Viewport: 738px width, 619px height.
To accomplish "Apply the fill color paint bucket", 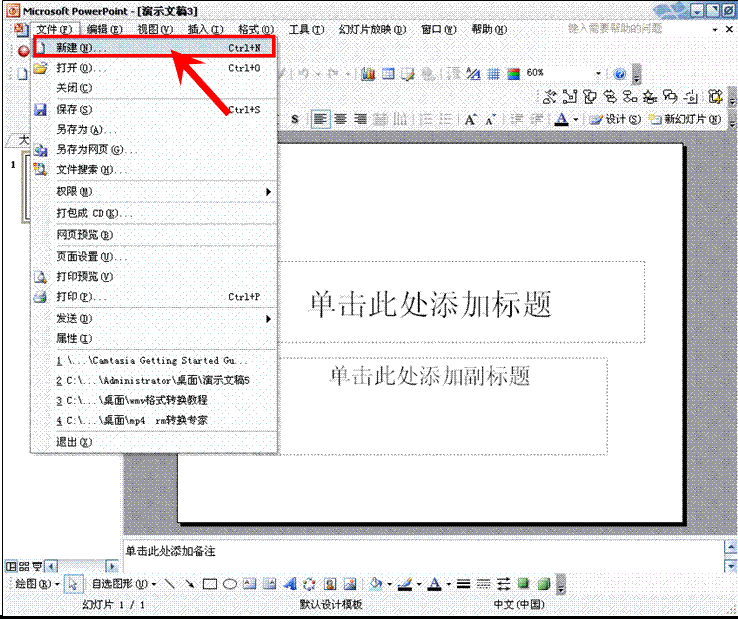I will coord(376,584).
